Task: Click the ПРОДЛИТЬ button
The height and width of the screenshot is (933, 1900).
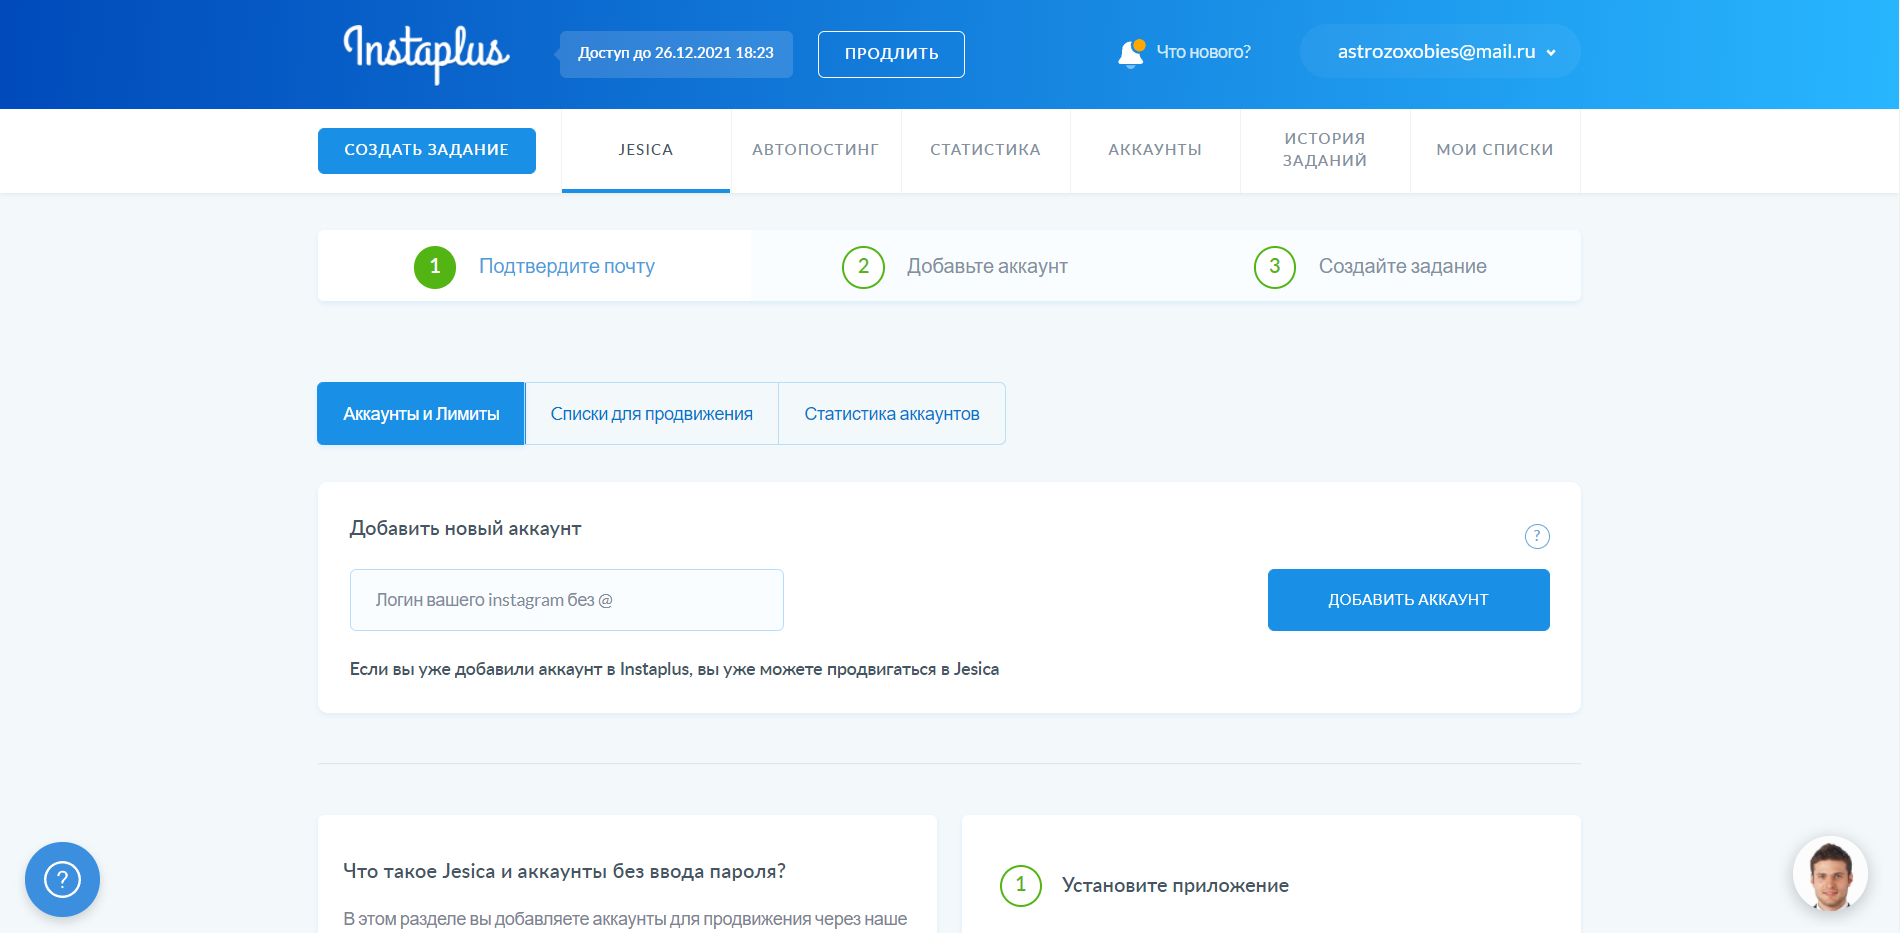Action: (891, 54)
